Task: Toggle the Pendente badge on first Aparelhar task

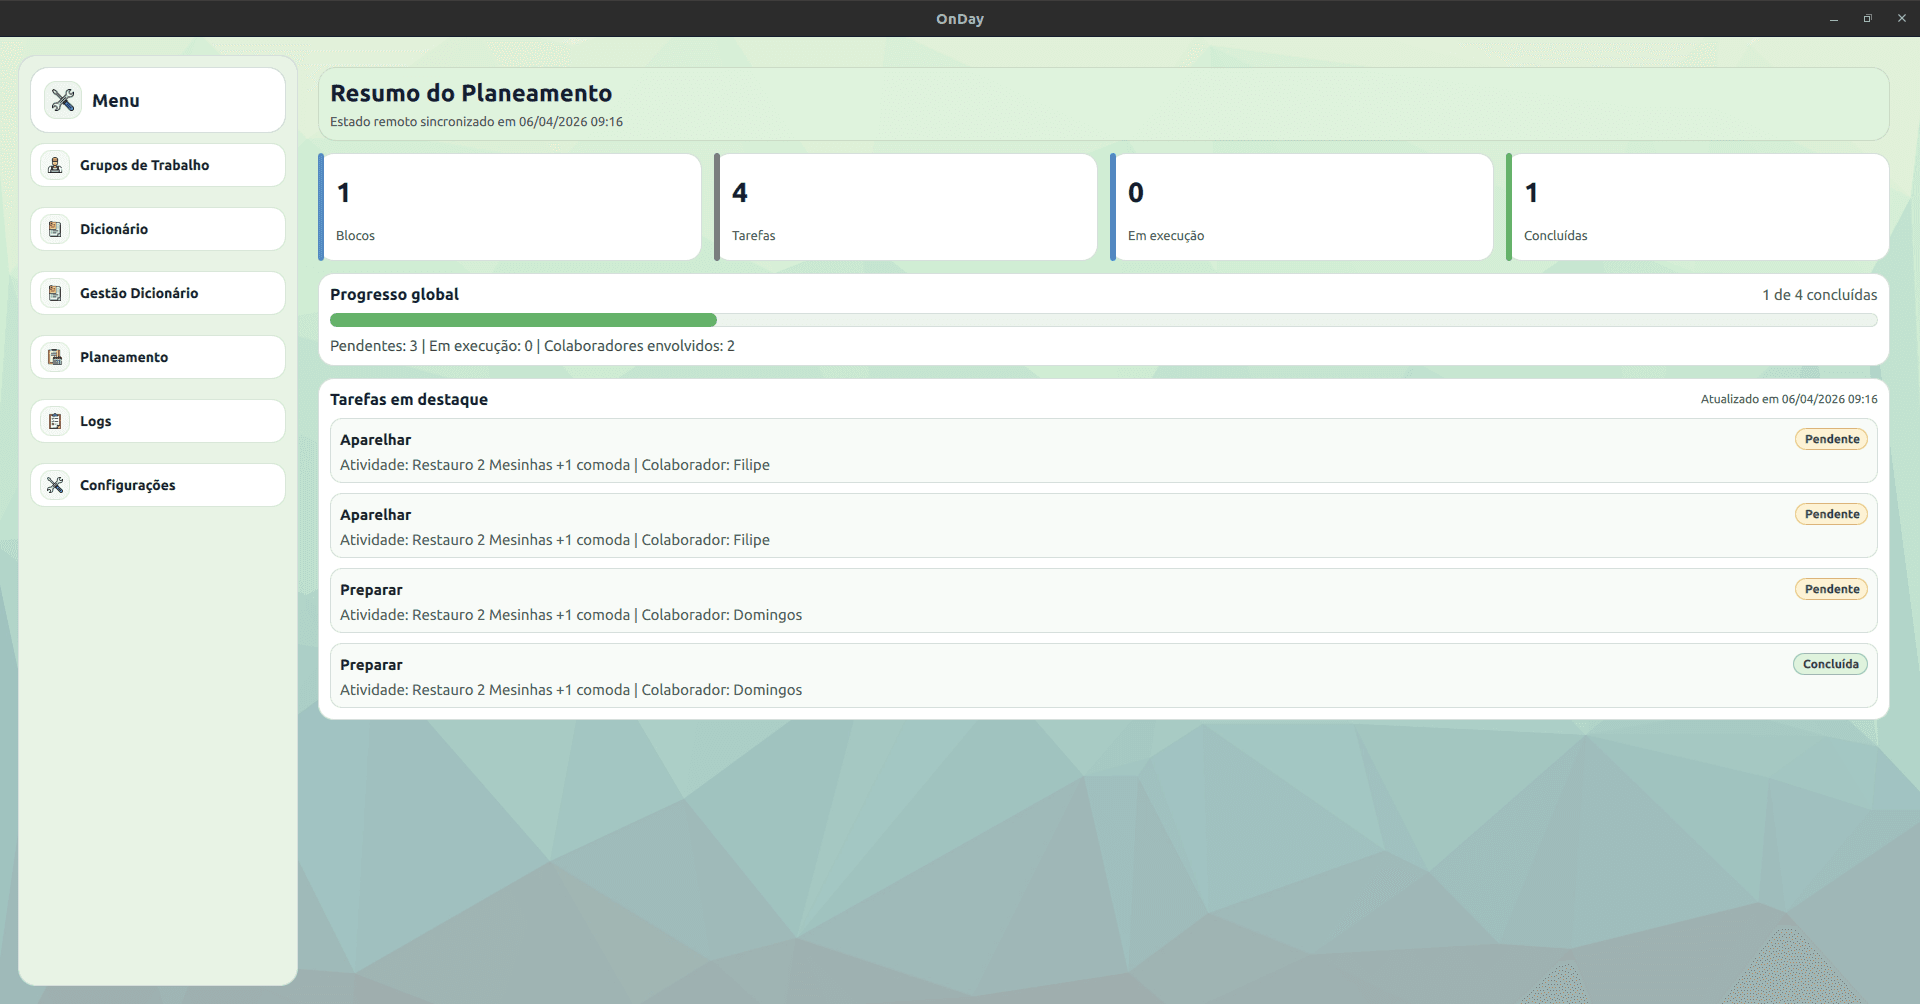Action: pos(1831,438)
